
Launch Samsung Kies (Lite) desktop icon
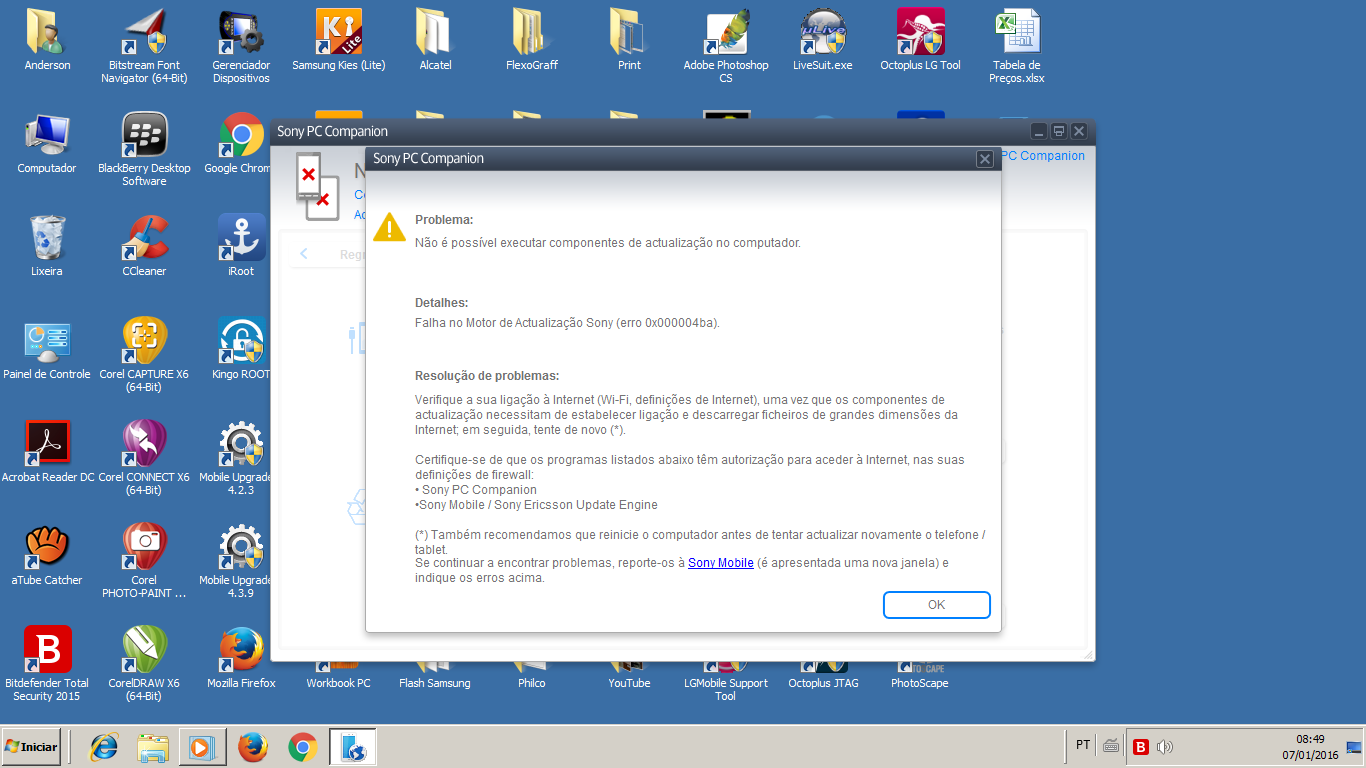[x=338, y=41]
